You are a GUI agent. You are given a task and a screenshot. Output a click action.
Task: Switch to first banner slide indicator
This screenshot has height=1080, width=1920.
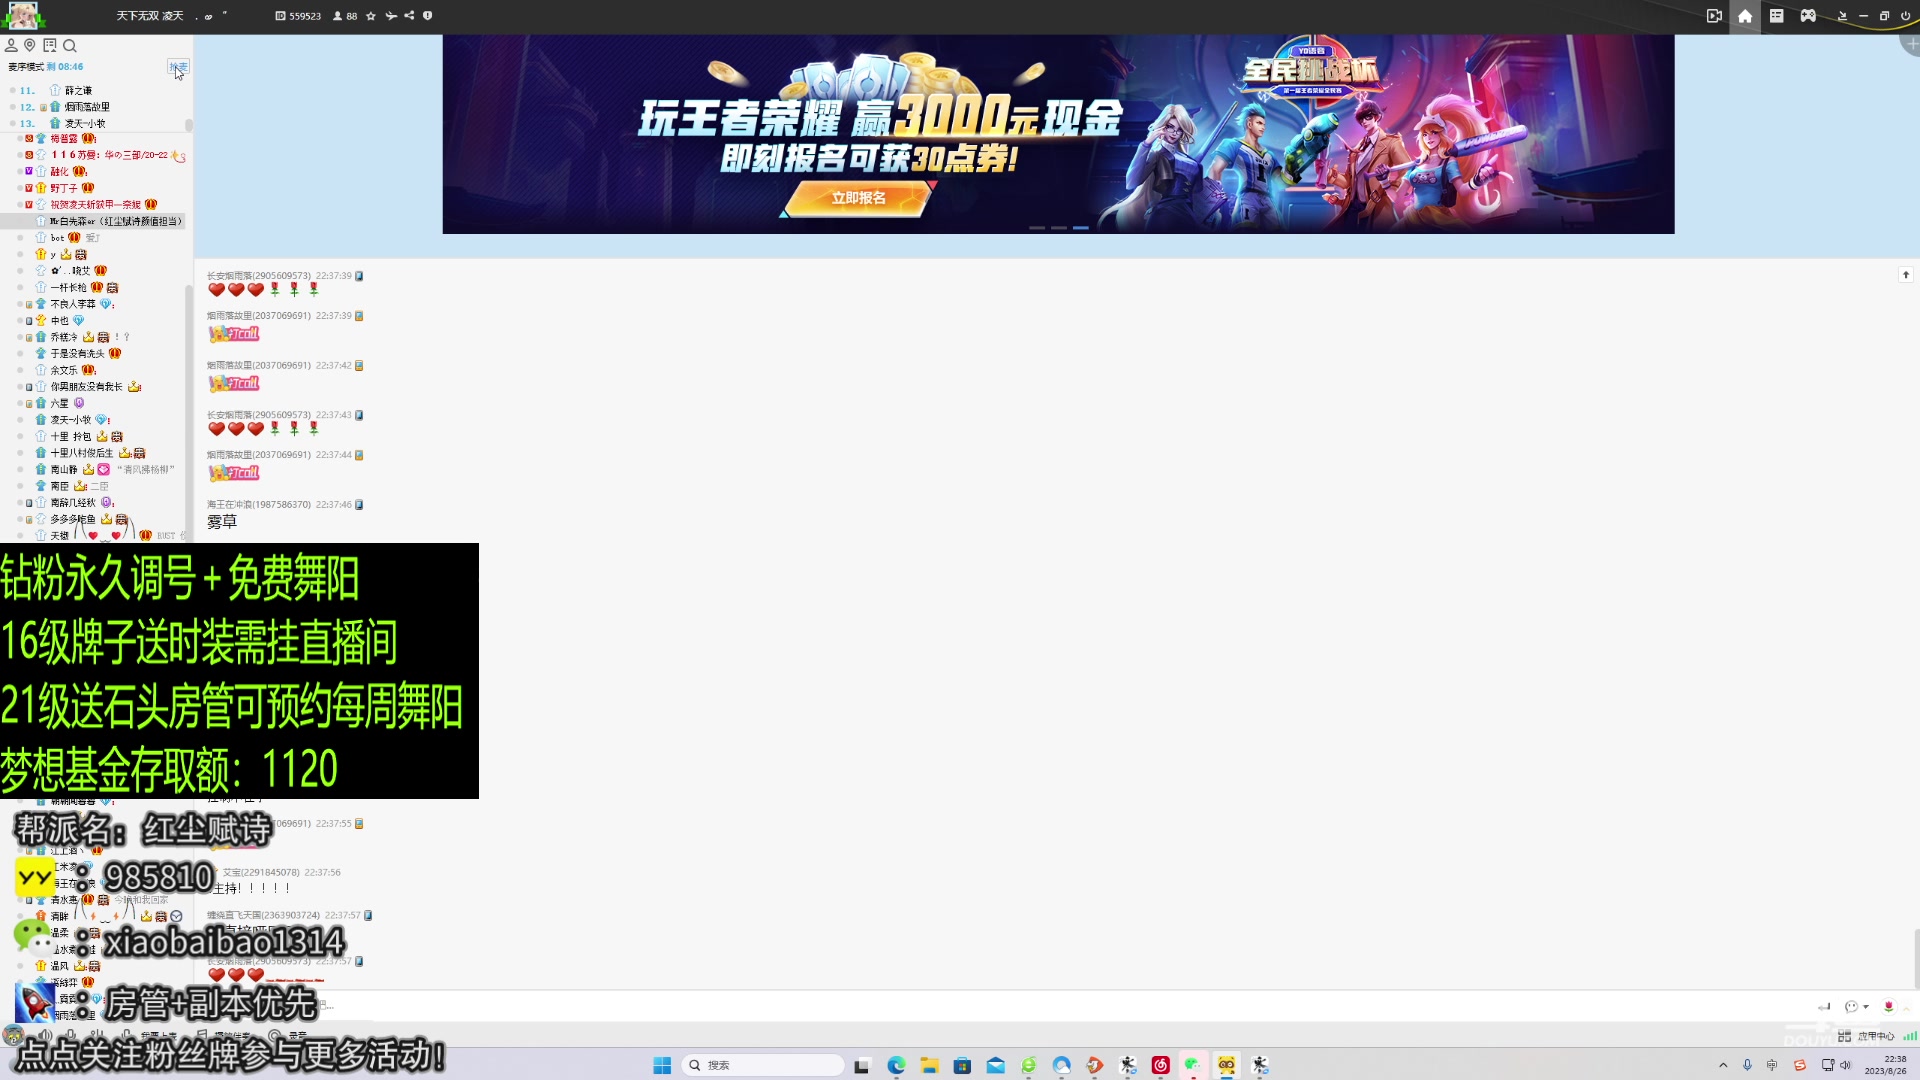pos(1037,228)
